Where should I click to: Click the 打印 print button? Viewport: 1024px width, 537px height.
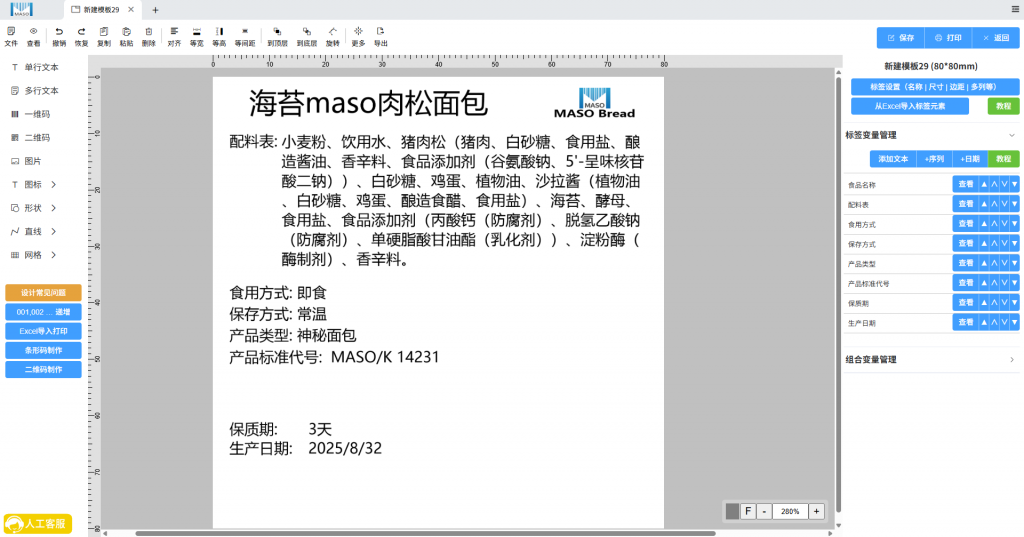click(x=948, y=38)
